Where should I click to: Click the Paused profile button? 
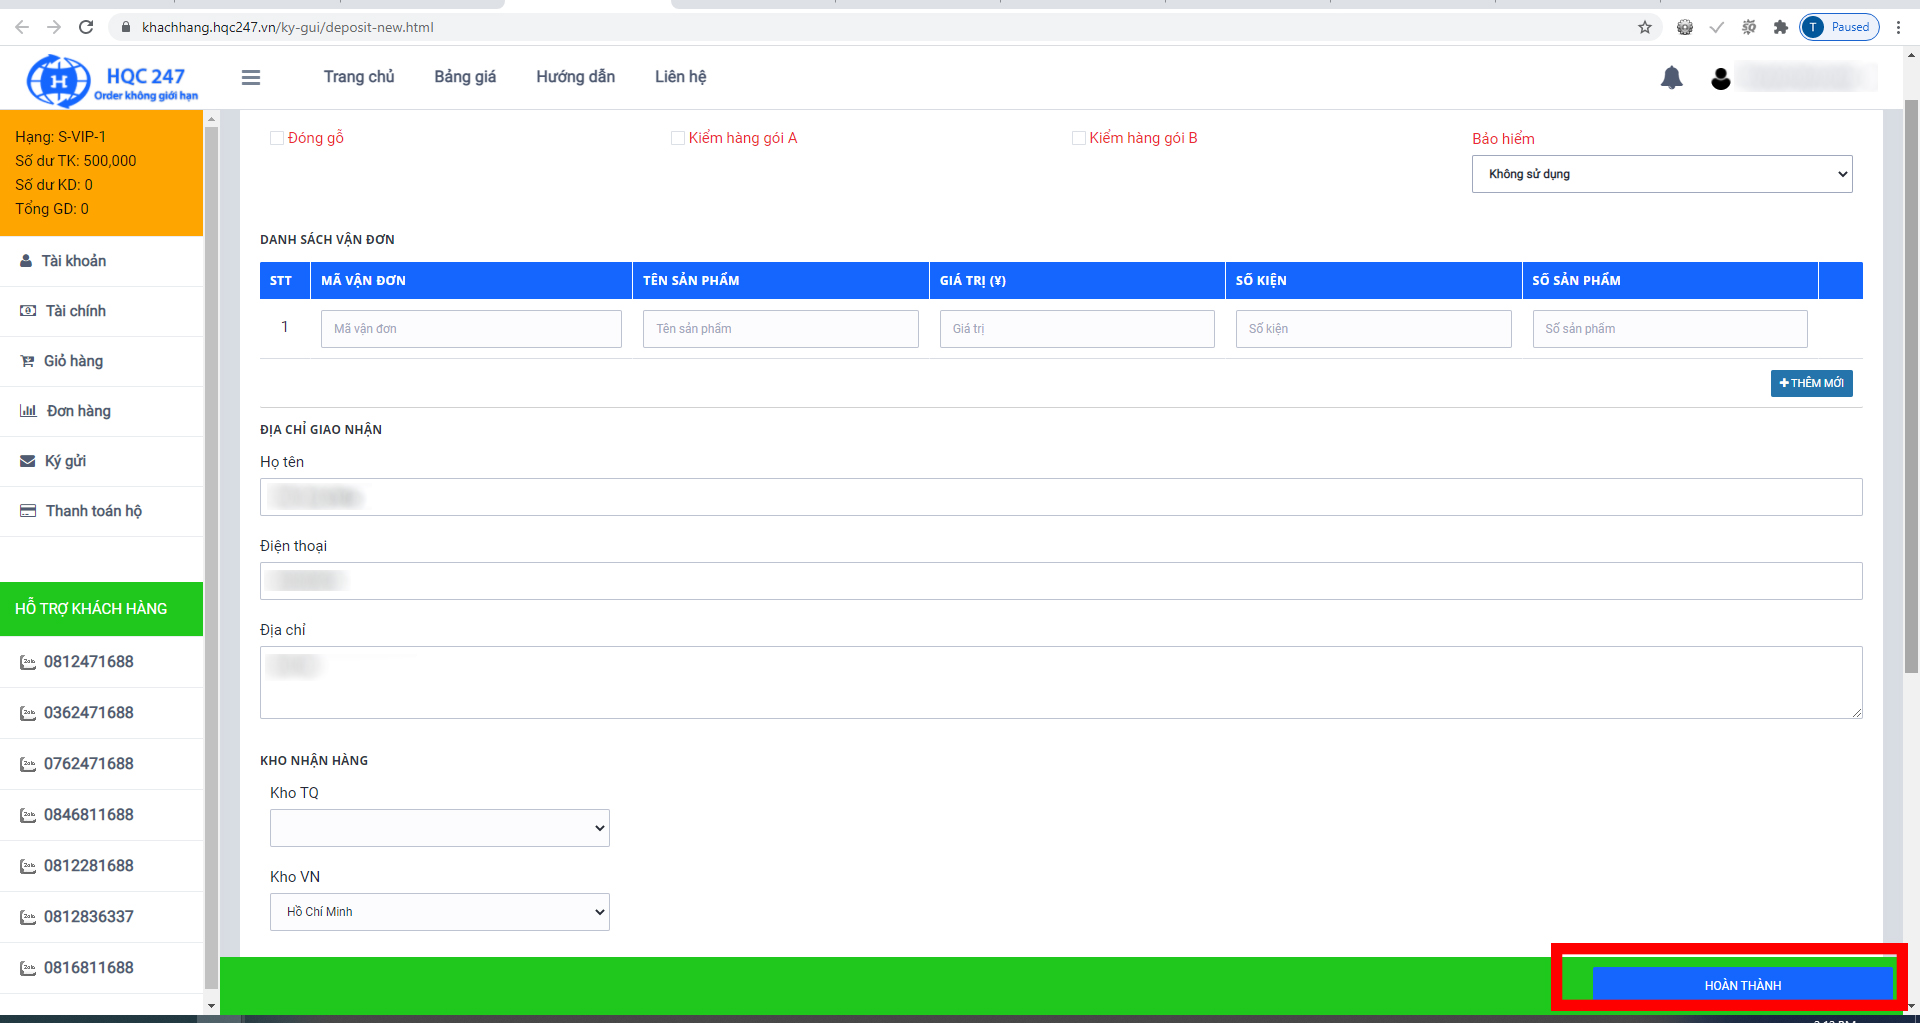click(x=1839, y=27)
